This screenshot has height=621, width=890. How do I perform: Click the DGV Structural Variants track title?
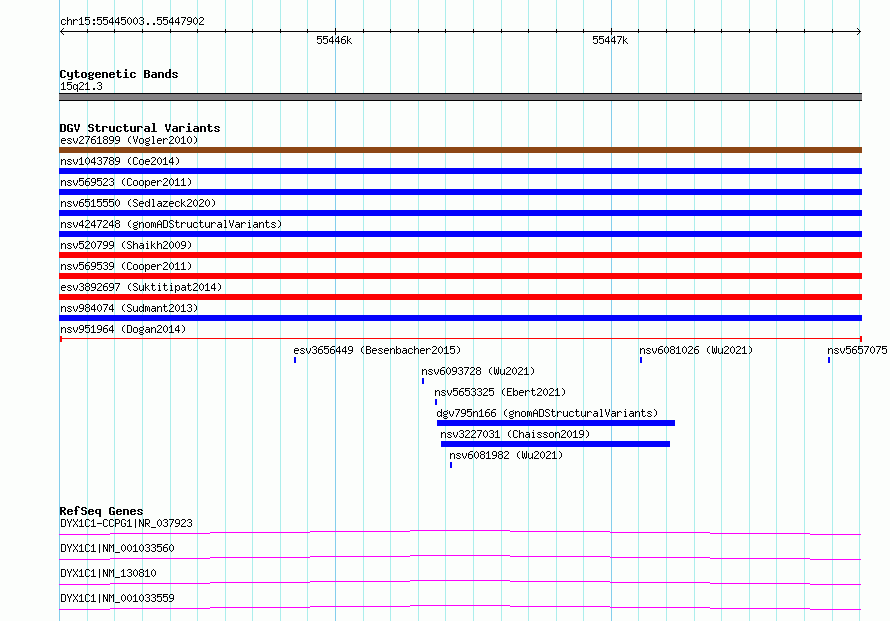tap(140, 128)
